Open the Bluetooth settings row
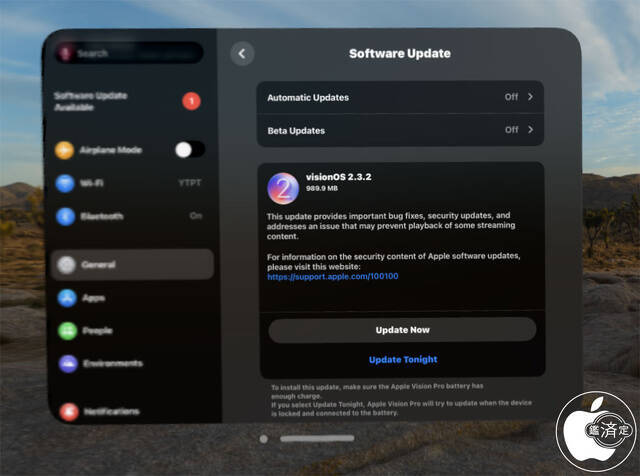 (130, 216)
